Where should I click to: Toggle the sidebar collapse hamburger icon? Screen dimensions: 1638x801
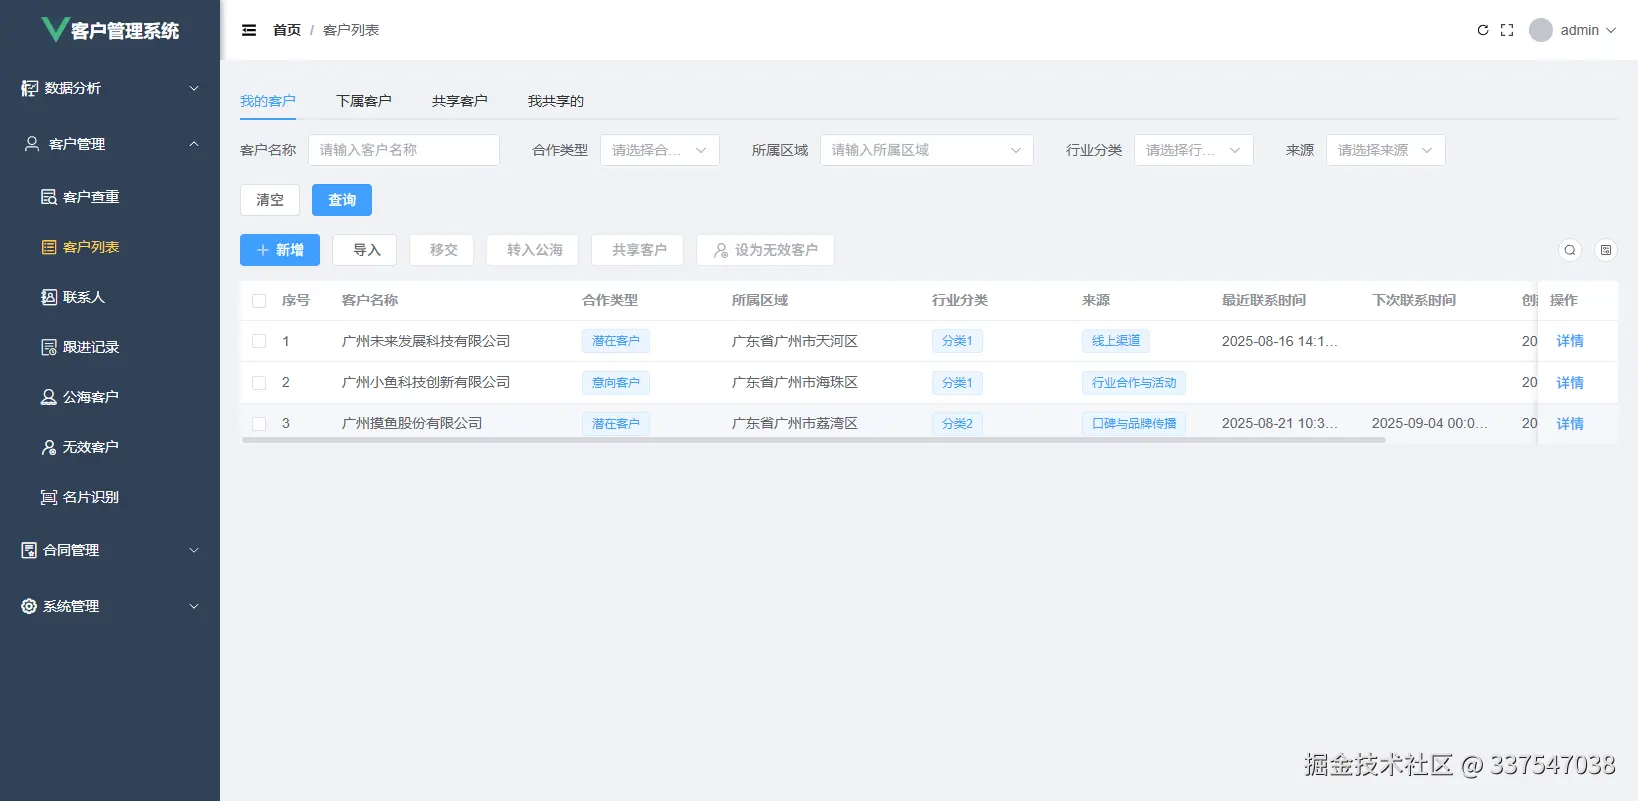[x=249, y=30]
